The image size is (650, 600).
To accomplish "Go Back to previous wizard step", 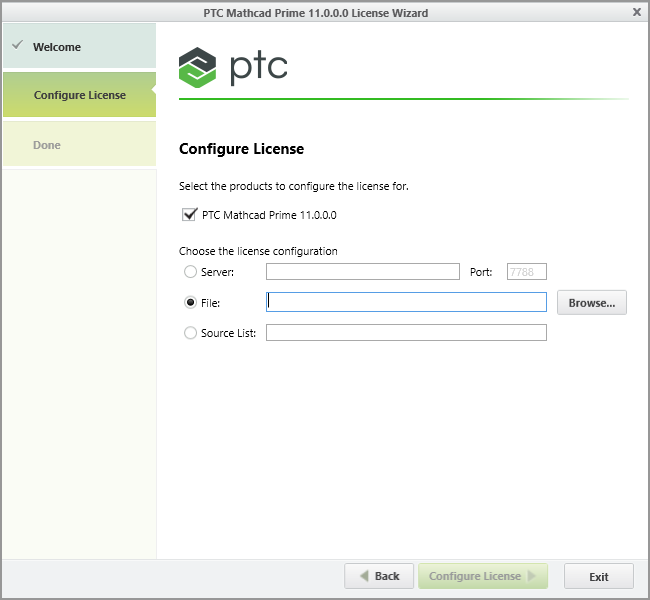I will point(379,576).
